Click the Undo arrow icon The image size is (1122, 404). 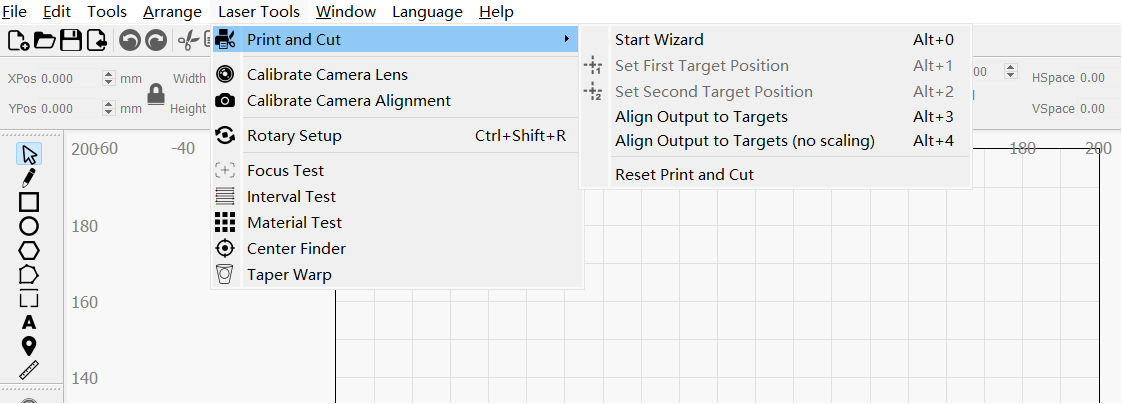[129, 40]
